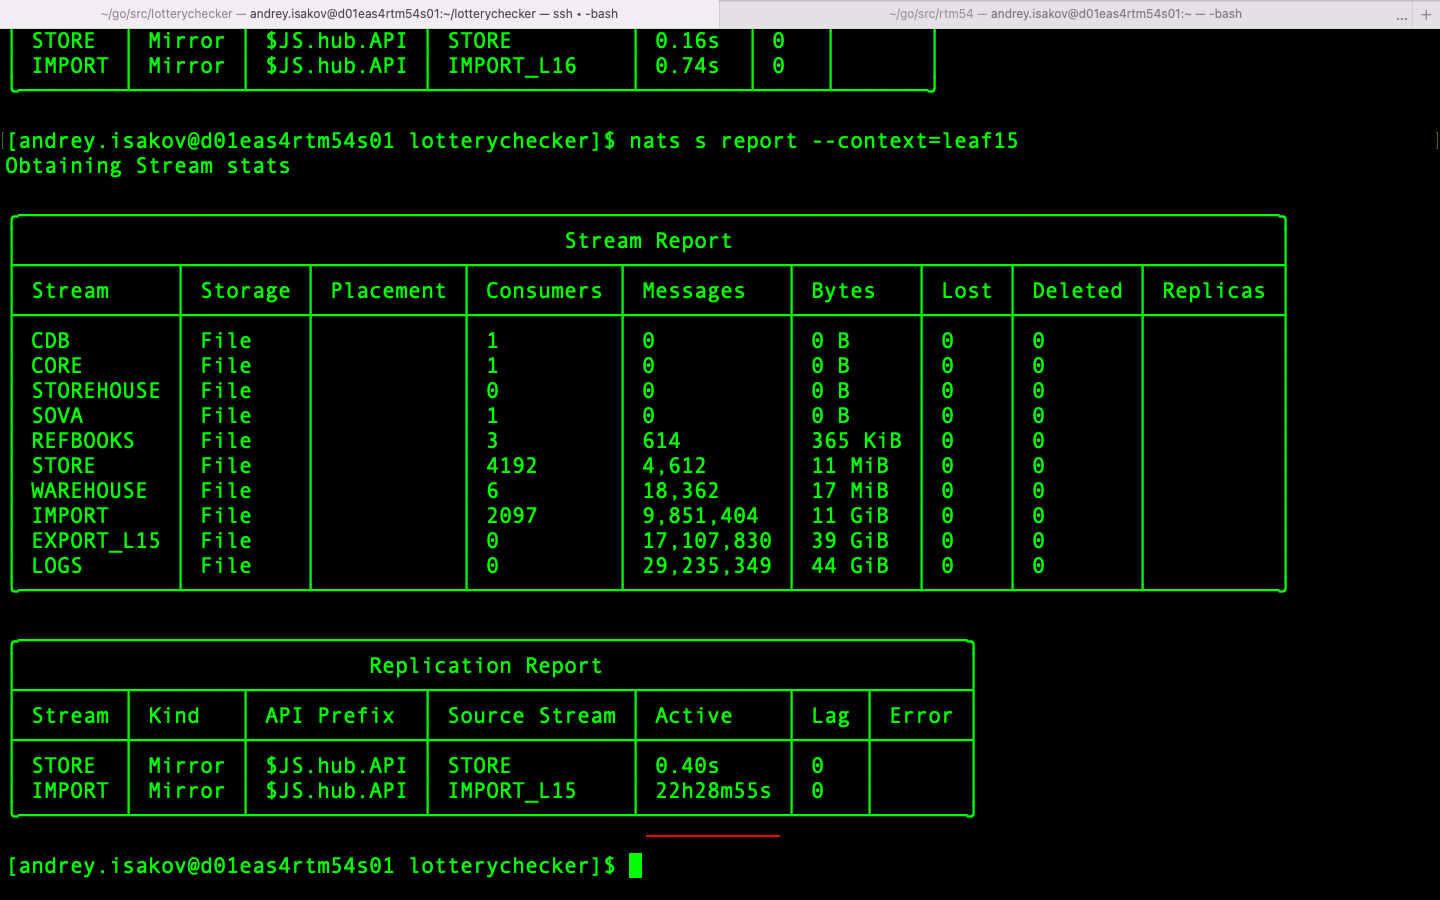
Task: Select the 'EXPORT_L15' stream name
Action: click(96, 541)
